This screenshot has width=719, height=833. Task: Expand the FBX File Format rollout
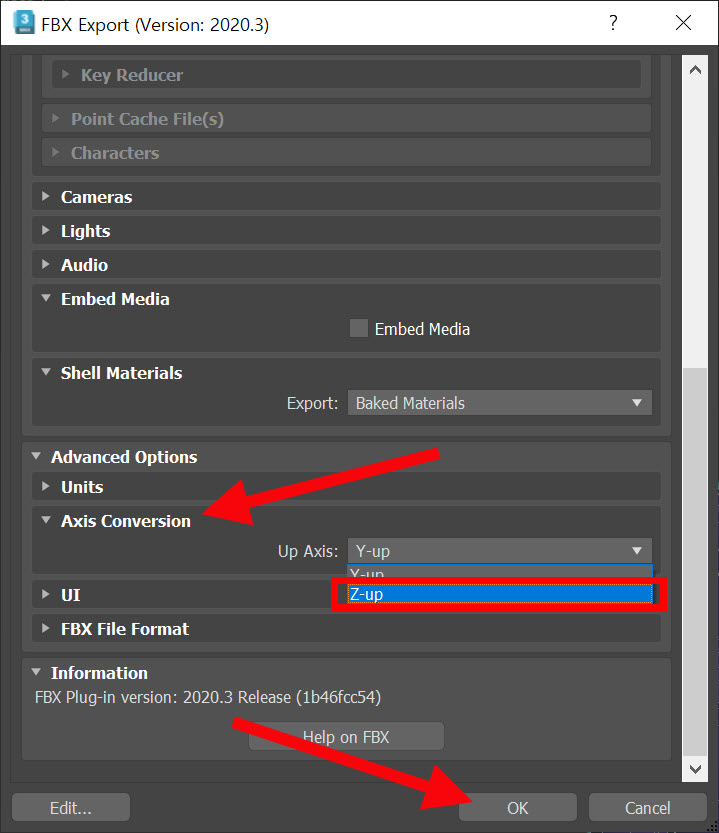pyautogui.click(x=346, y=629)
